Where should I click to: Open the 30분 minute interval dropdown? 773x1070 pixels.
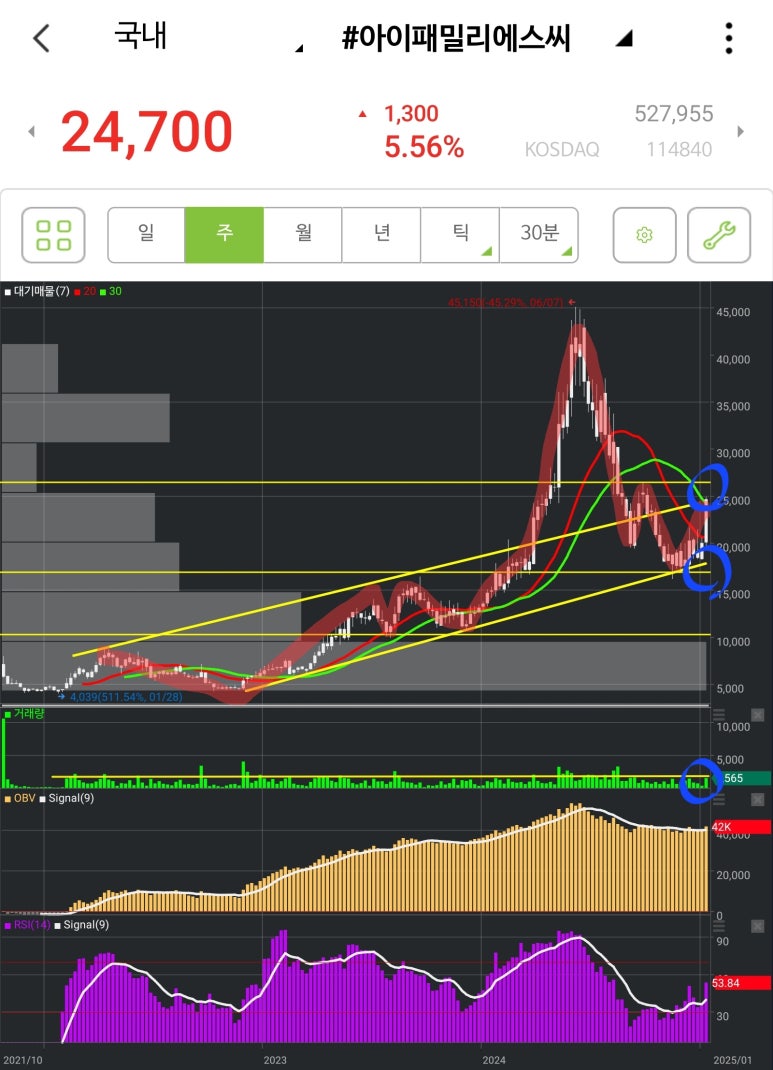539,235
